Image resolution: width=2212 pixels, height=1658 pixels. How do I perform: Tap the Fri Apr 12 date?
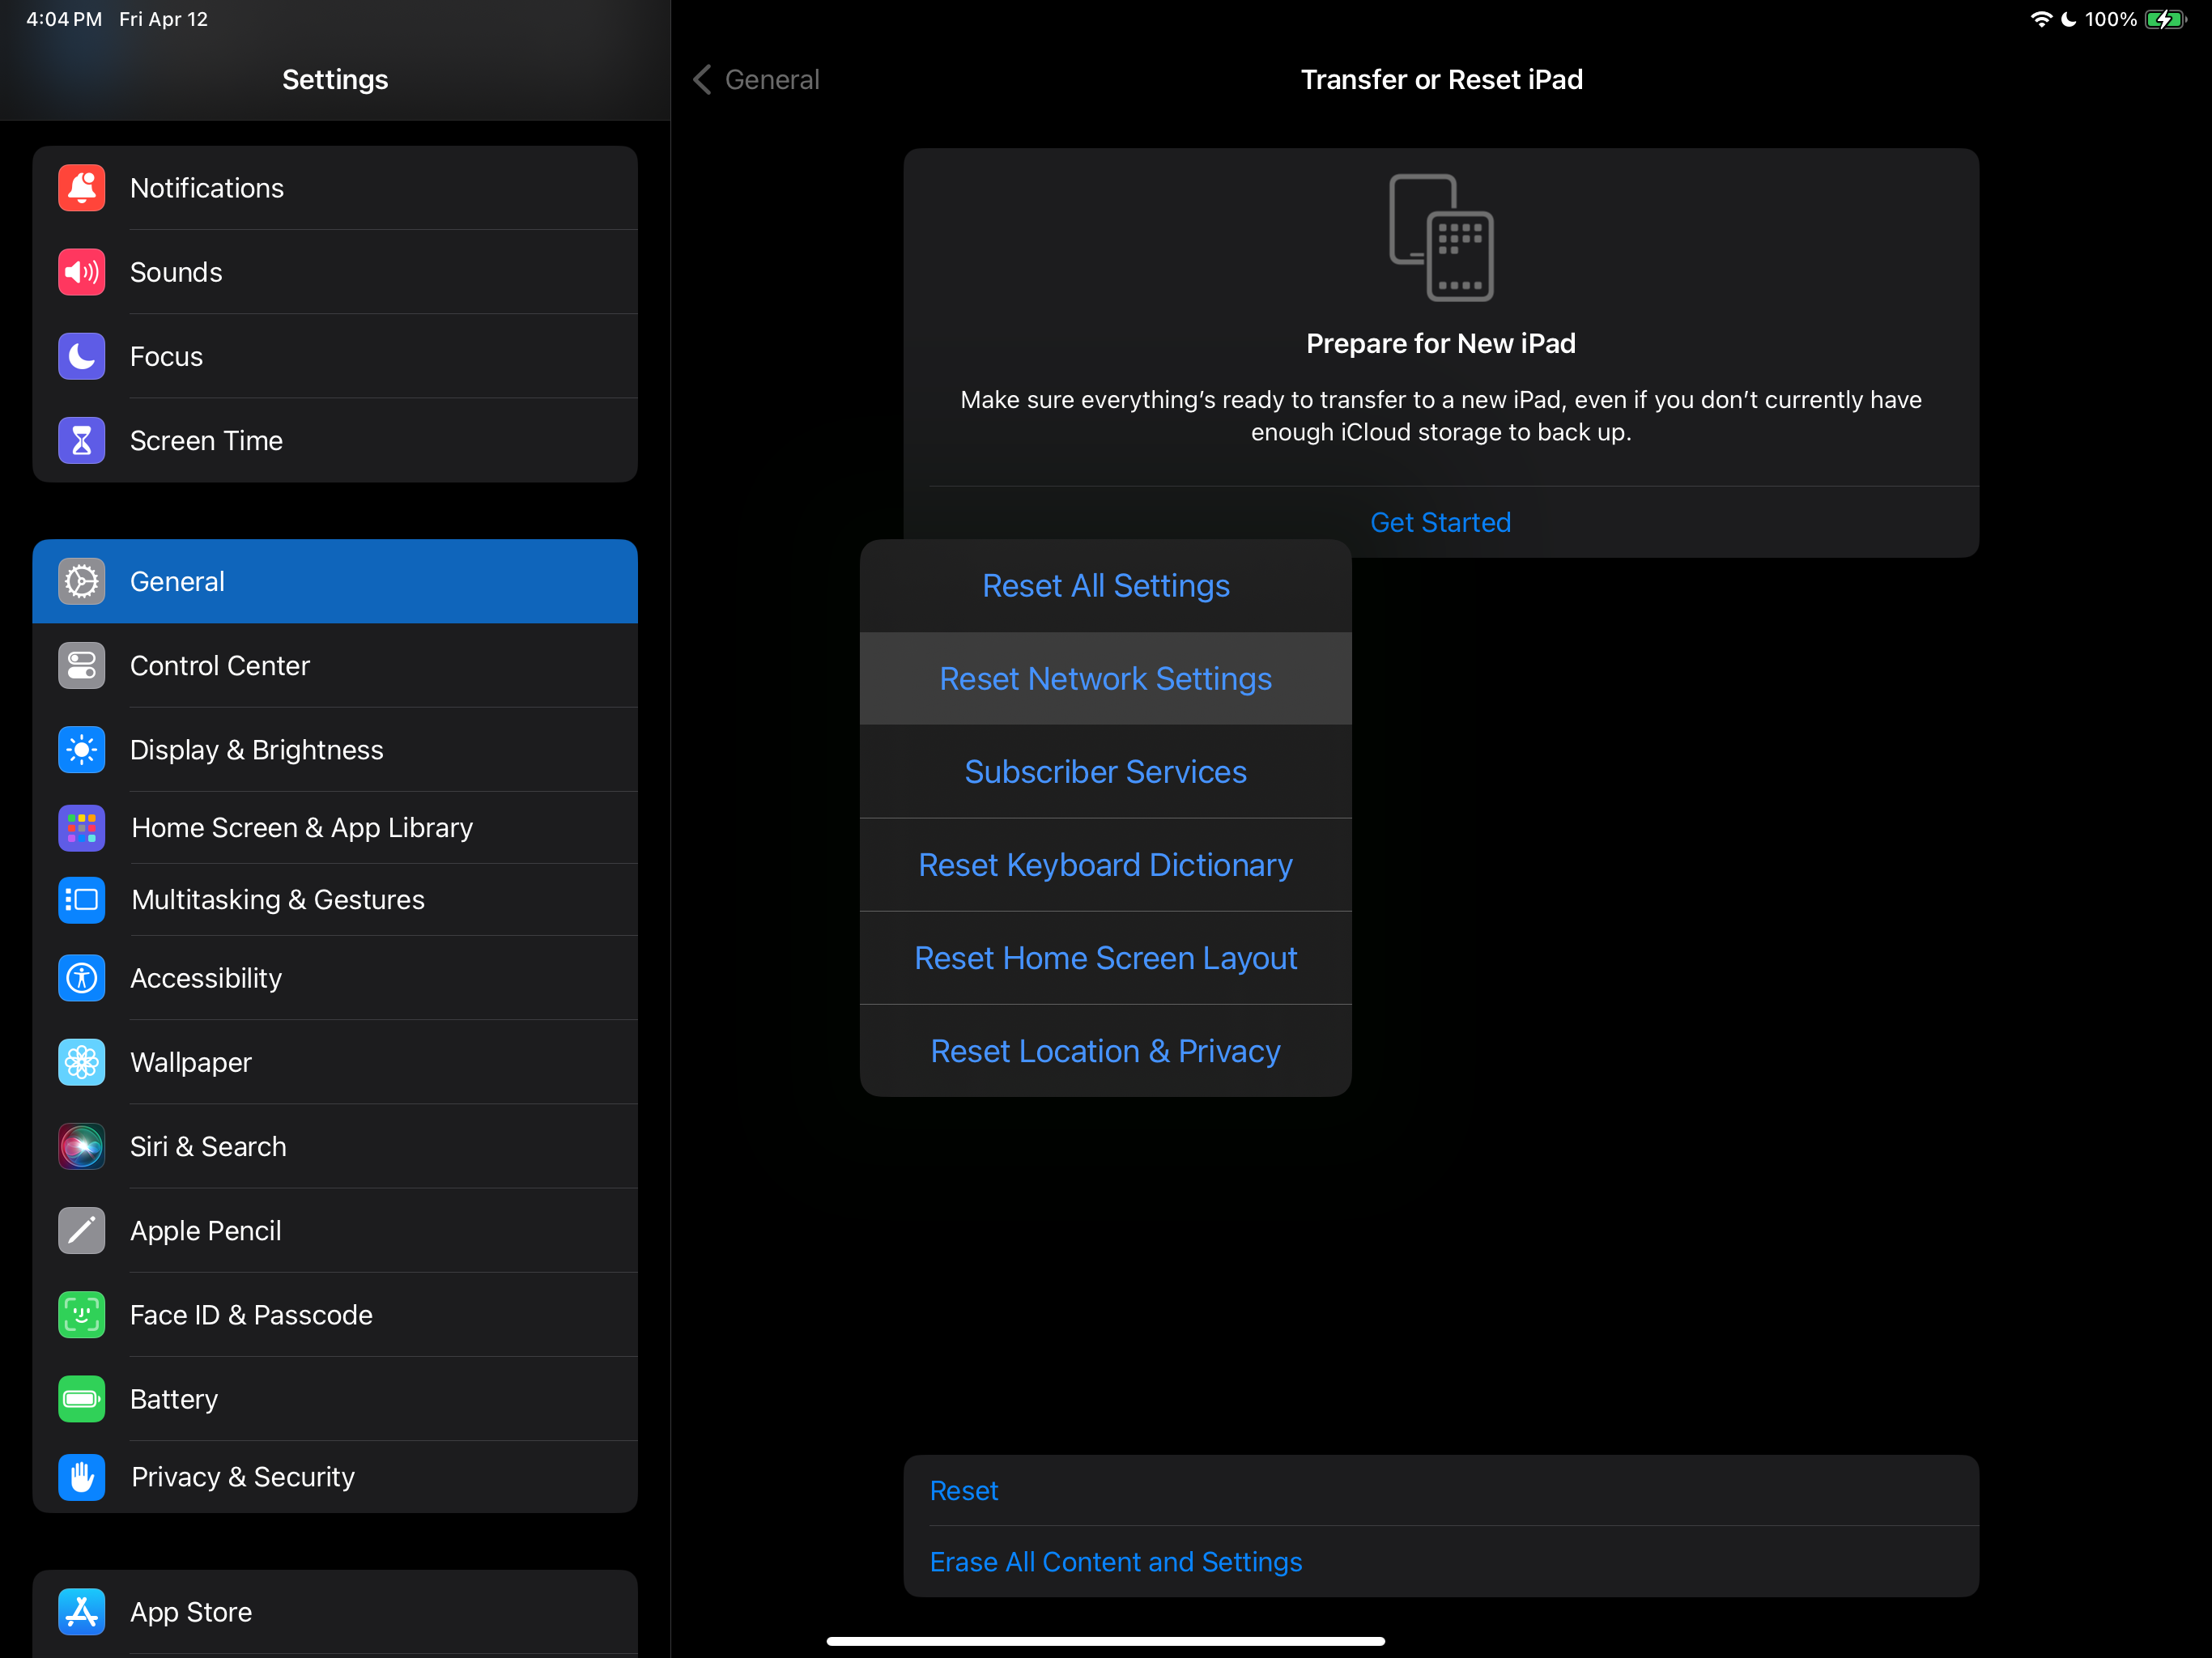[x=163, y=19]
